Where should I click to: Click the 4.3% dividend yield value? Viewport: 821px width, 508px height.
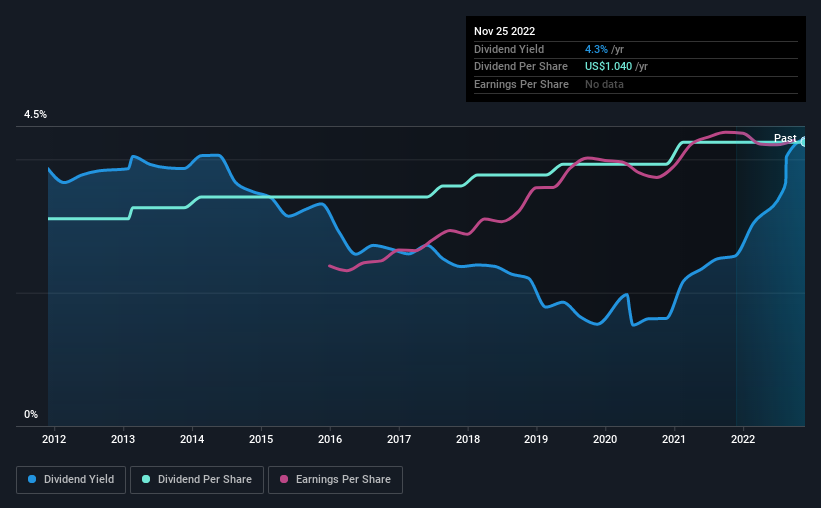click(x=596, y=49)
